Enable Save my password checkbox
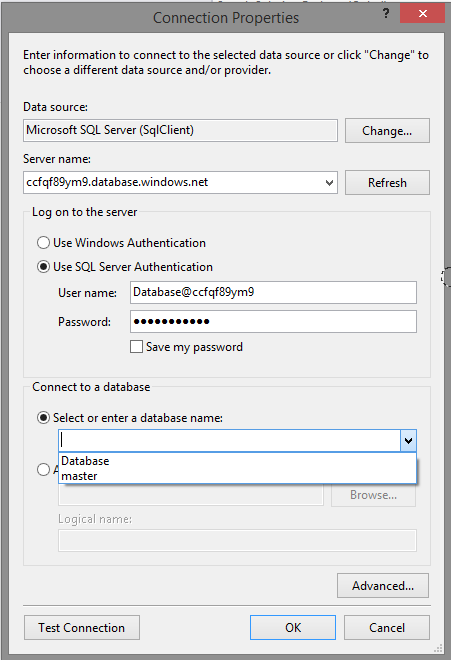451x660 pixels. coord(136,347)
